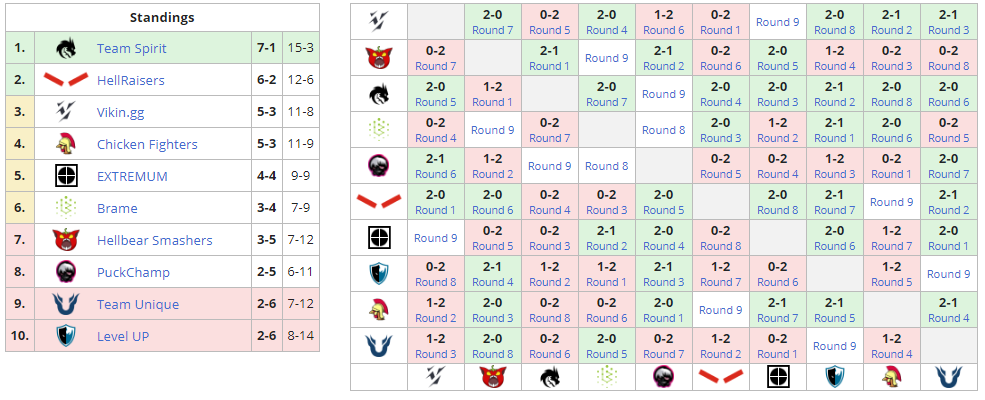Click Team Spirit's 15-3 game record cell
This screenshot has width=985, height=400.
[300, 48]
